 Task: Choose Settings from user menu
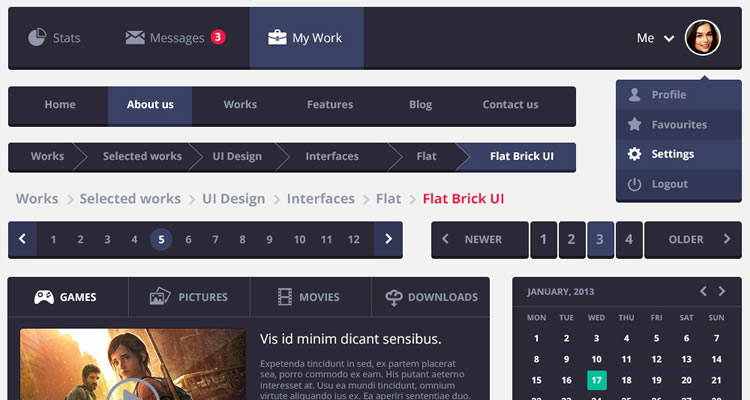[x=672, y=154]
